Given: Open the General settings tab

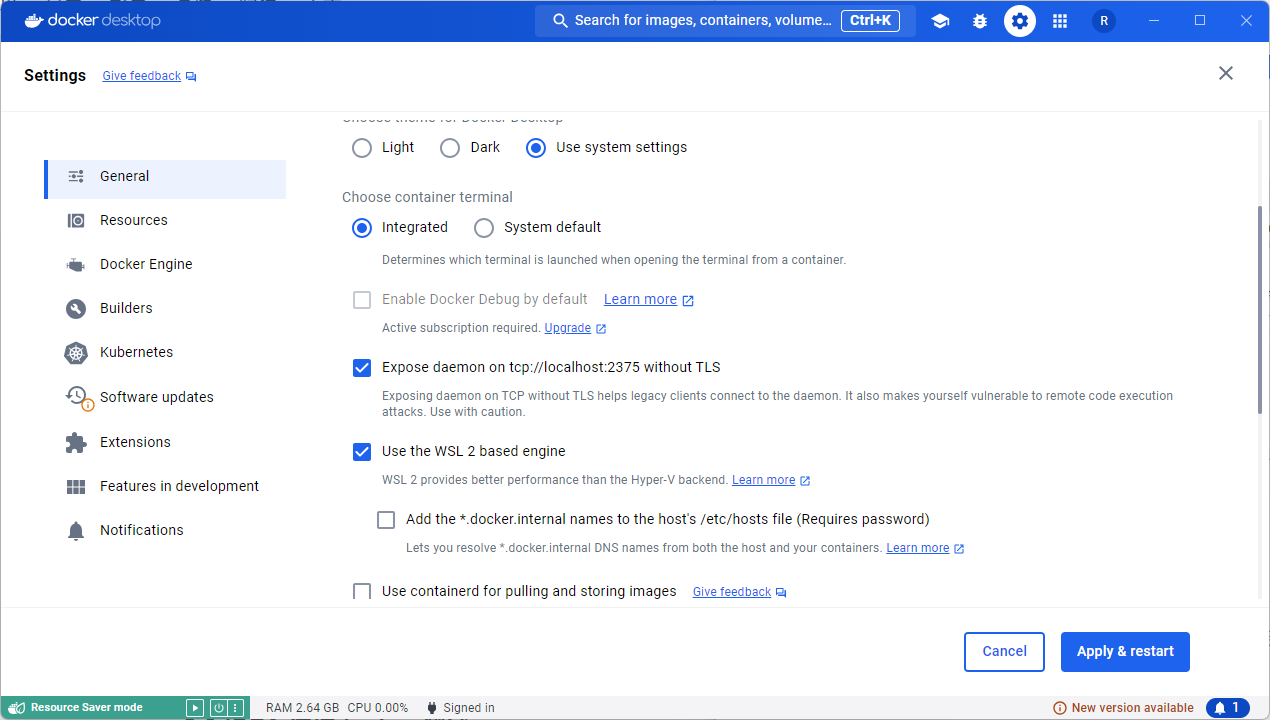Looking at the screenshot, I should 166,179.
